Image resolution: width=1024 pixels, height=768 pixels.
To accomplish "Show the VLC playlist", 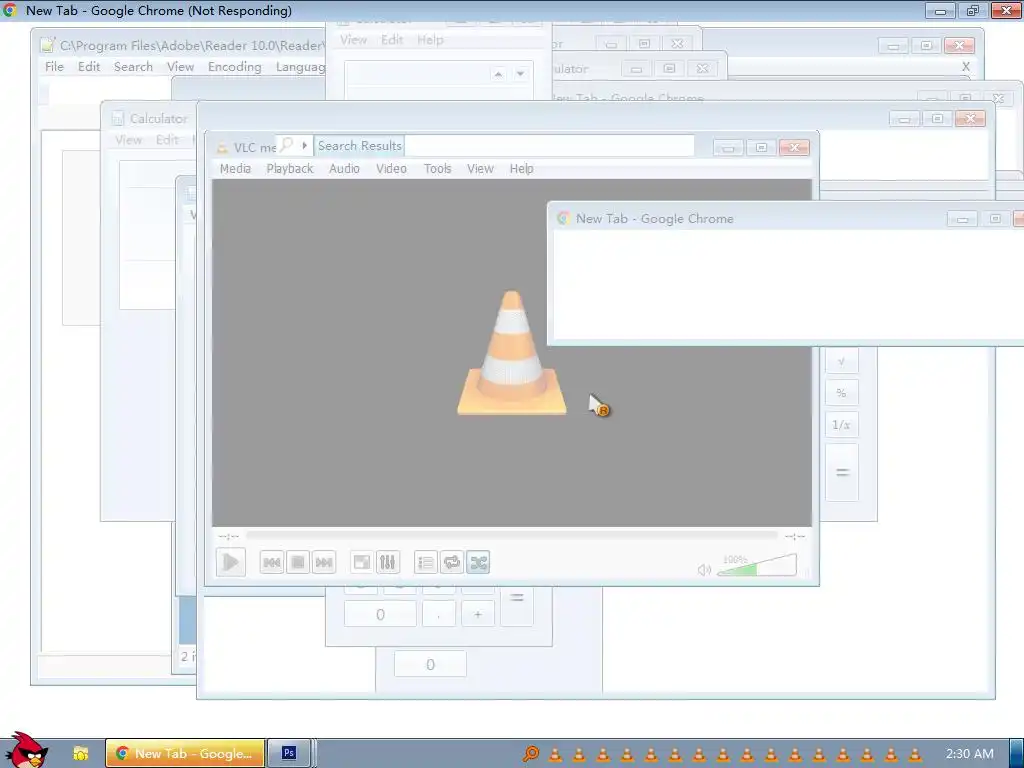I will click(x=426, y=562).
